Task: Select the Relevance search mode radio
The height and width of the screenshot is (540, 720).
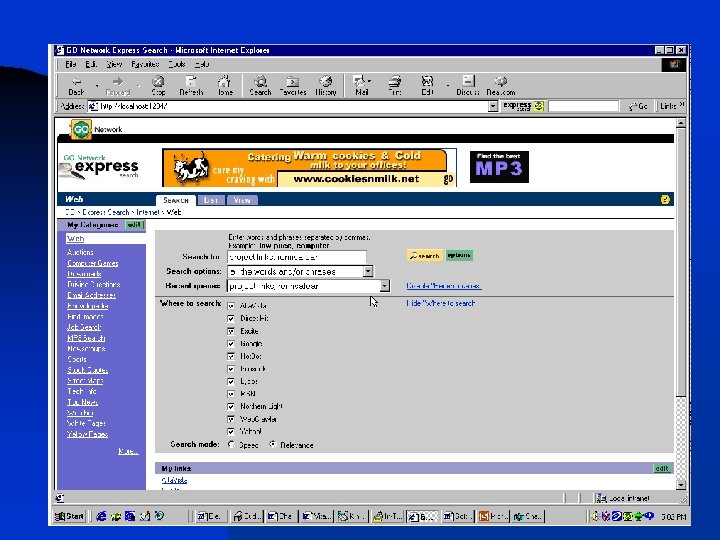Action: coord(273,444)
